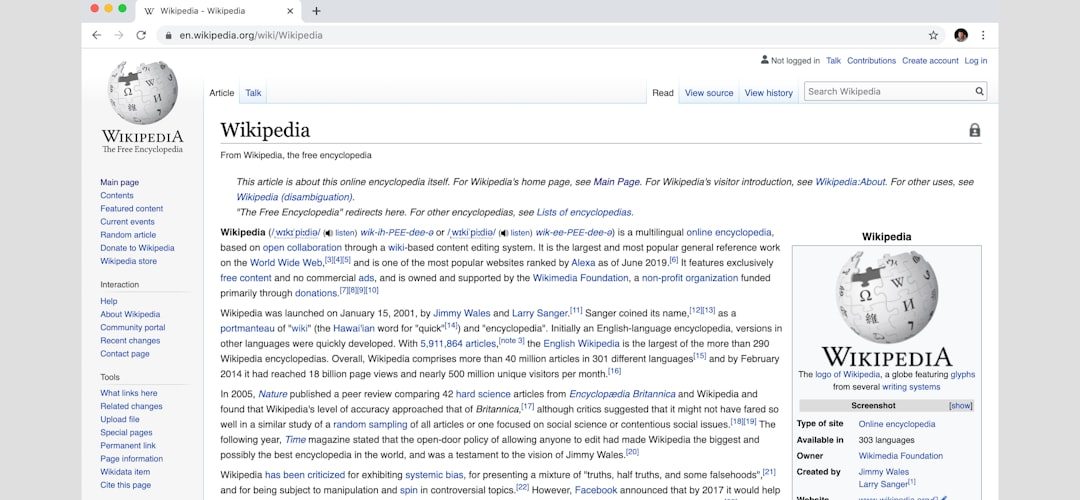Open Related changes tool
1080x500 pixels.
(132, 406)
